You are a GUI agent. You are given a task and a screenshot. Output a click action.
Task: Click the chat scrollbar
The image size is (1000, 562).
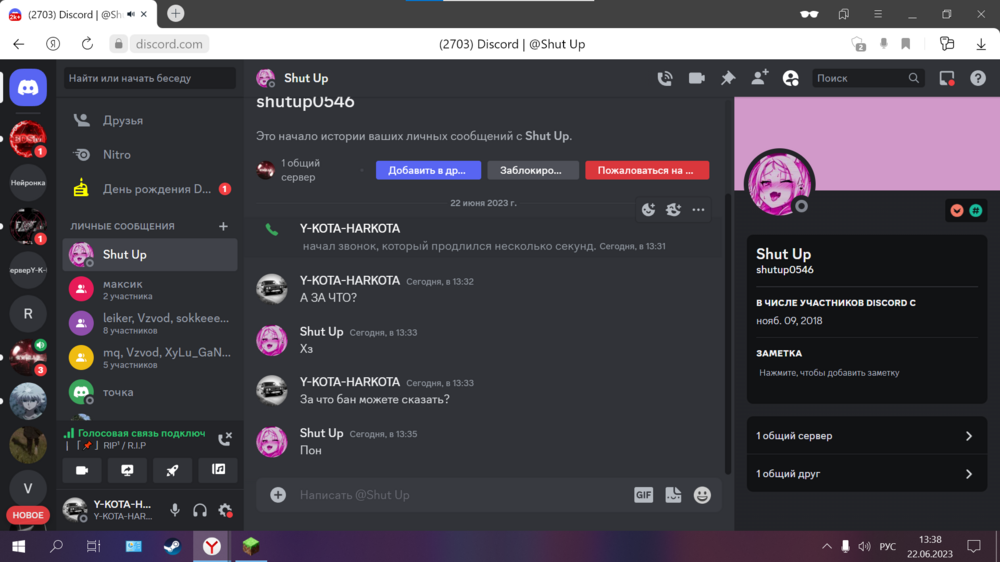(x=728, y=332)
